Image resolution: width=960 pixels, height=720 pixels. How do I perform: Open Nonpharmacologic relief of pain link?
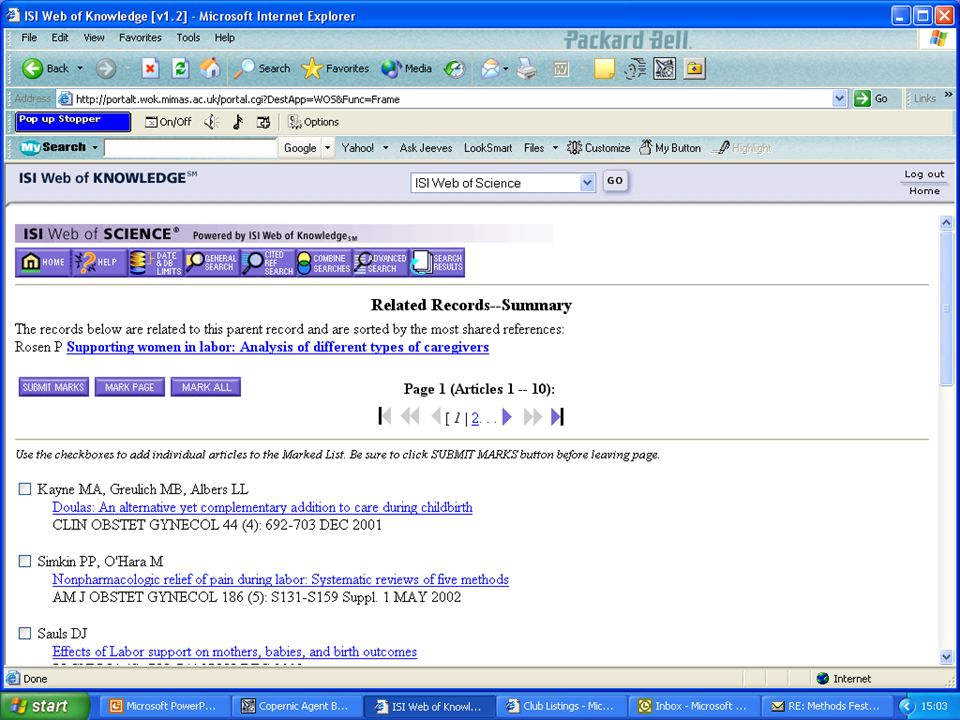pyautogui.click(x=280, y=579)
